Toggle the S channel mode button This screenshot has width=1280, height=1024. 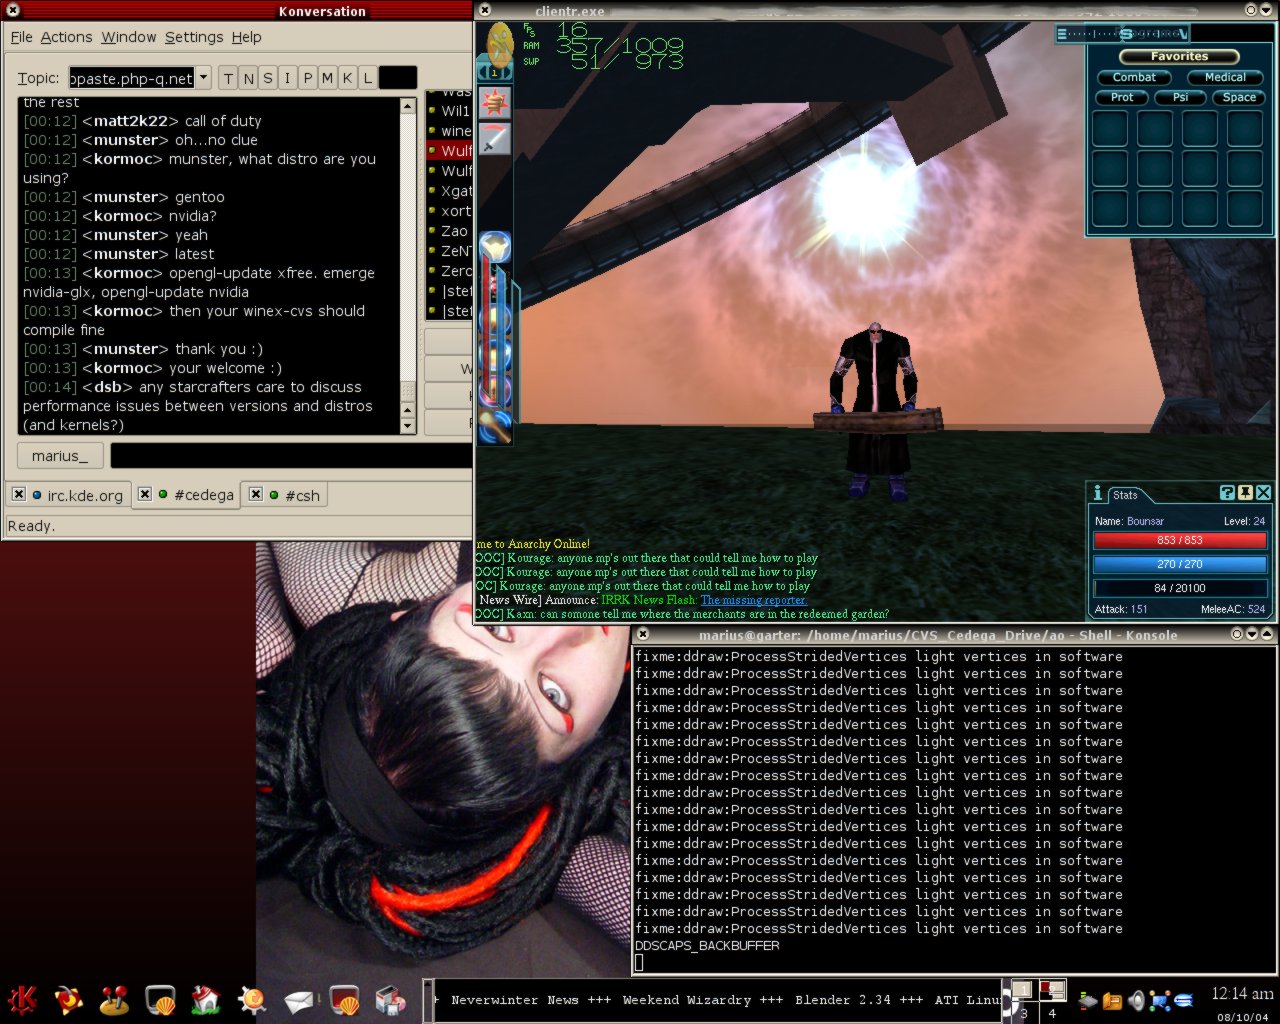coord(268,78)
